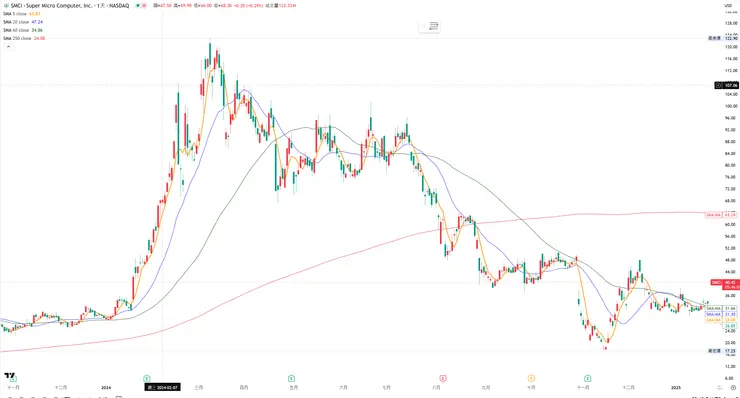
Task: Collapse the indicator legend with chevron arrow
Action: tap(8, 46)
